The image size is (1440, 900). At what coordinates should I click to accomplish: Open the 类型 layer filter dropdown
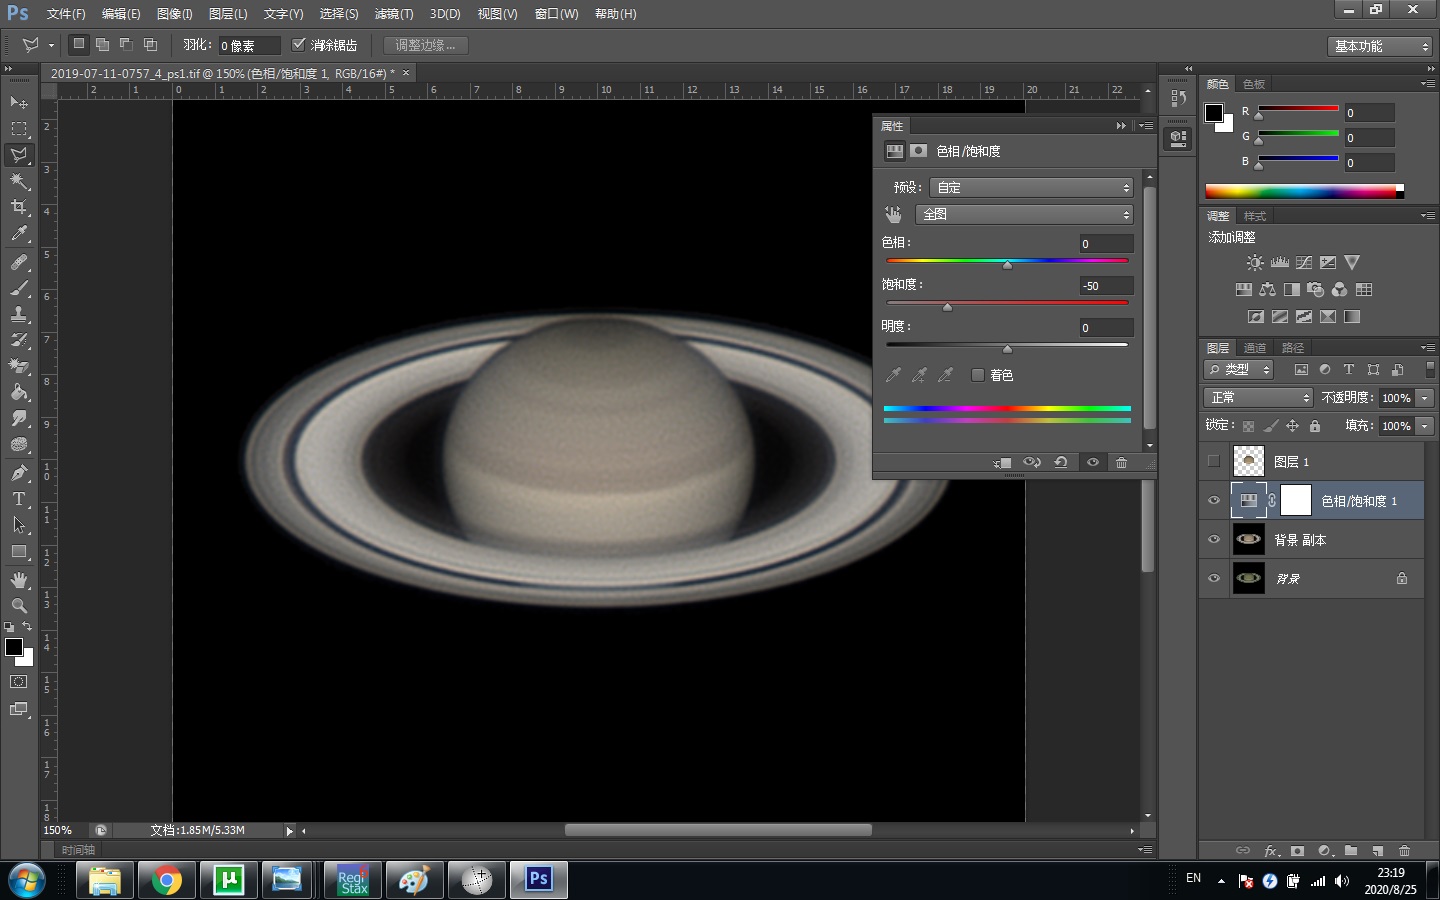click(x=1239, y=369)
